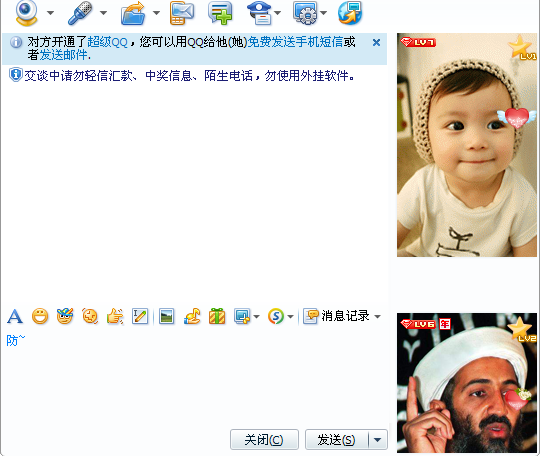Click the baby avatar picture
Image resolution: width=540 pixels, height=456 pixels.
pos(467,145)
